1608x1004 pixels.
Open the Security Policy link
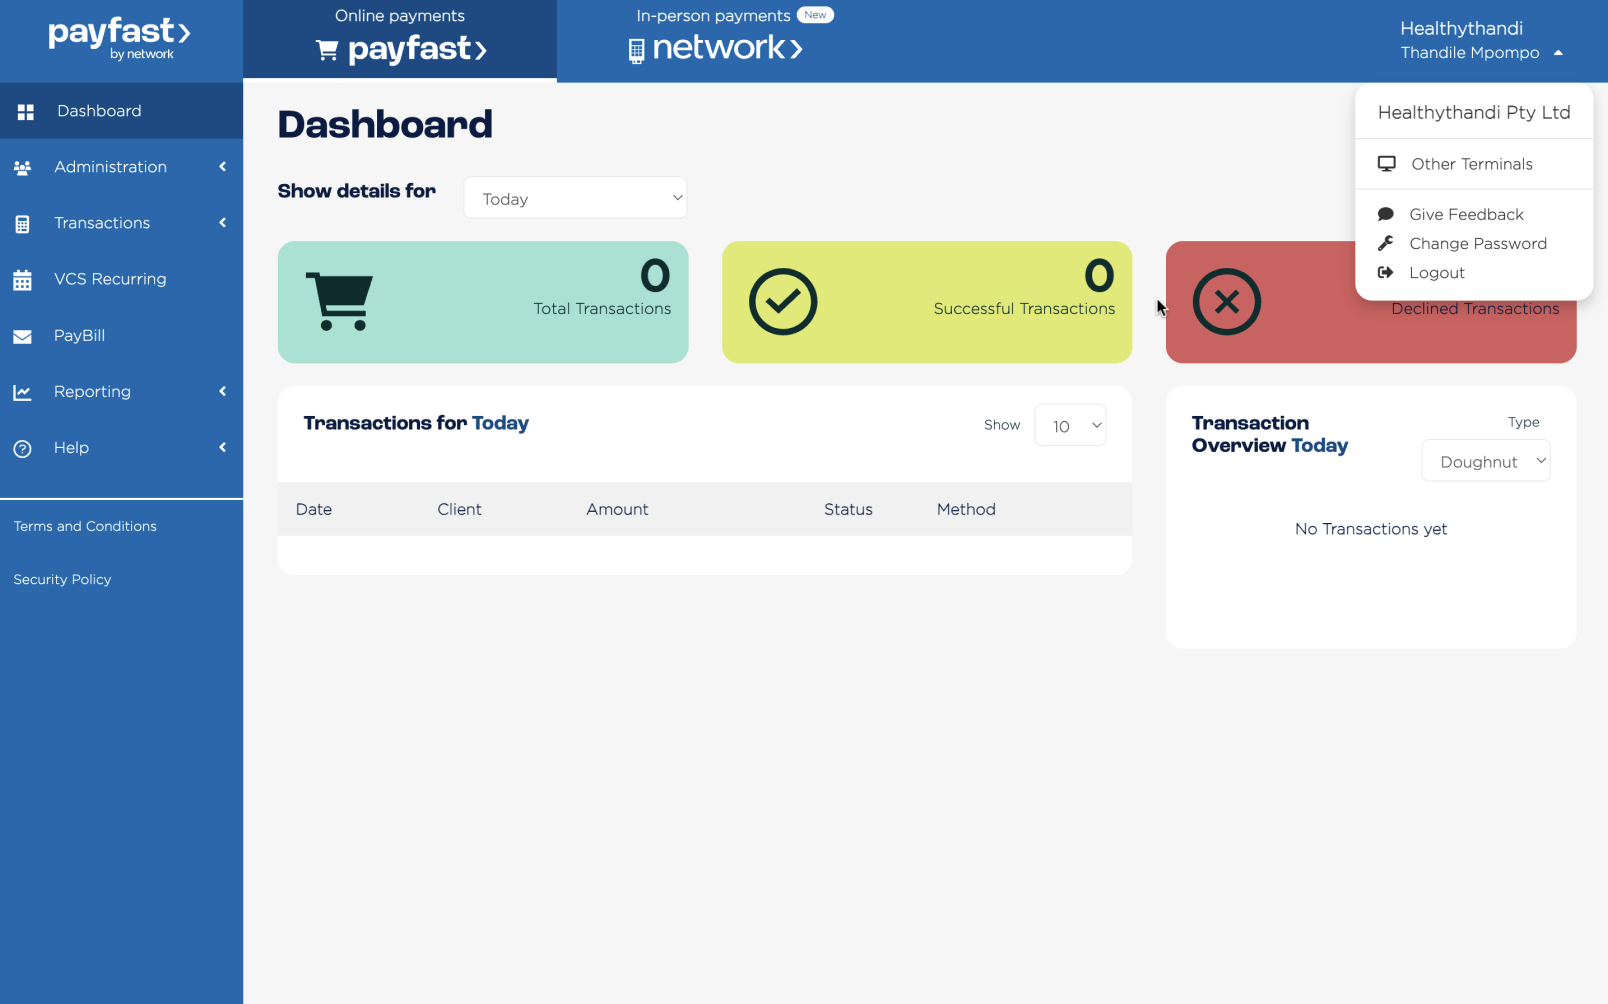pyautogui.click(x=62, y=580)
